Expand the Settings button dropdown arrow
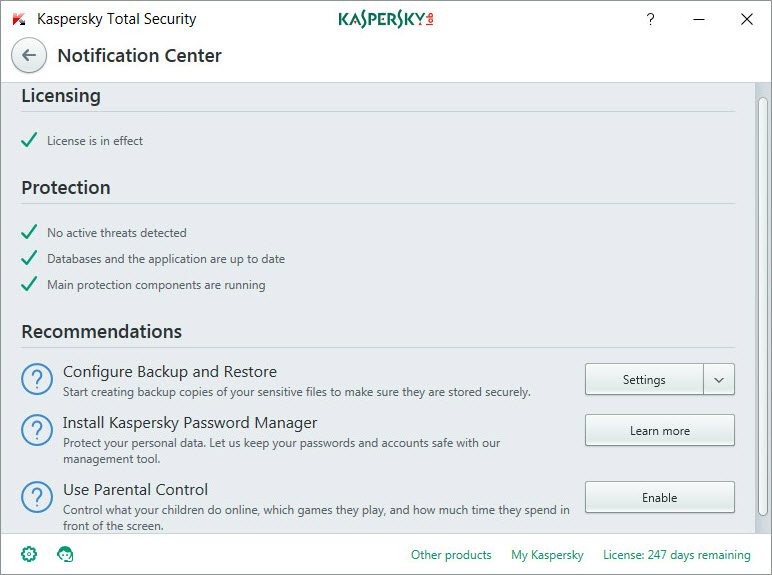 719,380
